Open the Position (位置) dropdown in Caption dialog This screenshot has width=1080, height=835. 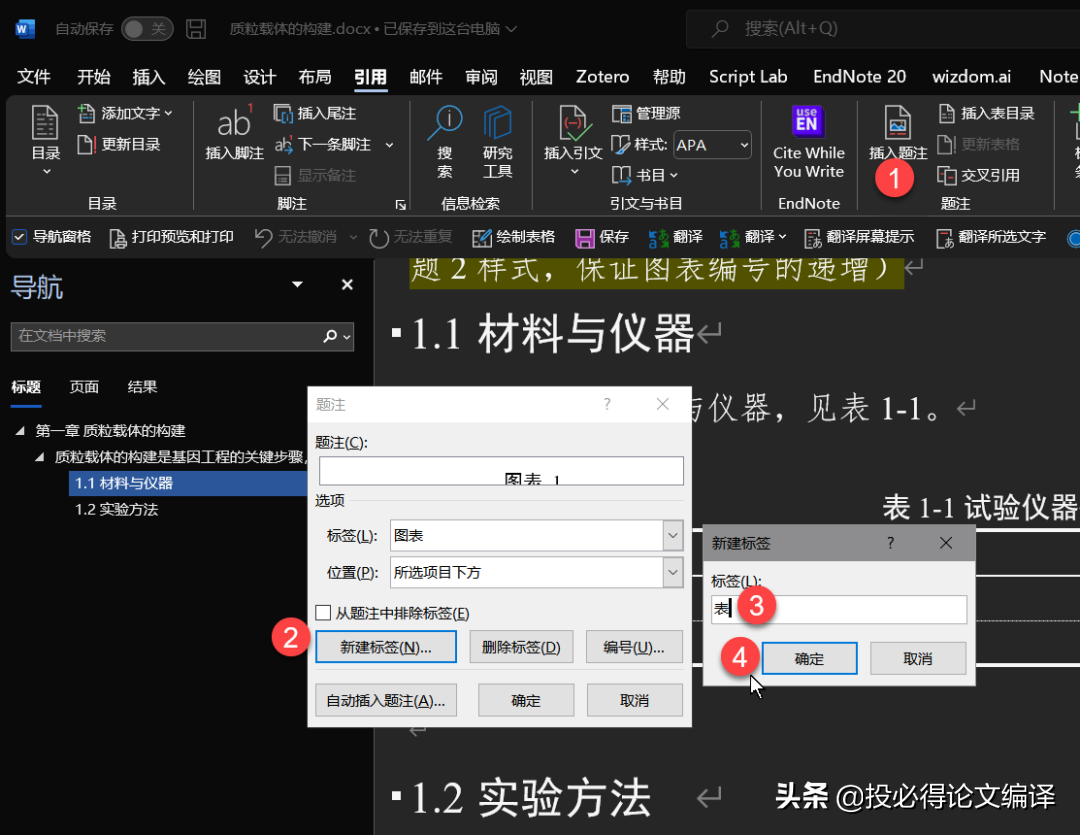(x=672, y=573)
